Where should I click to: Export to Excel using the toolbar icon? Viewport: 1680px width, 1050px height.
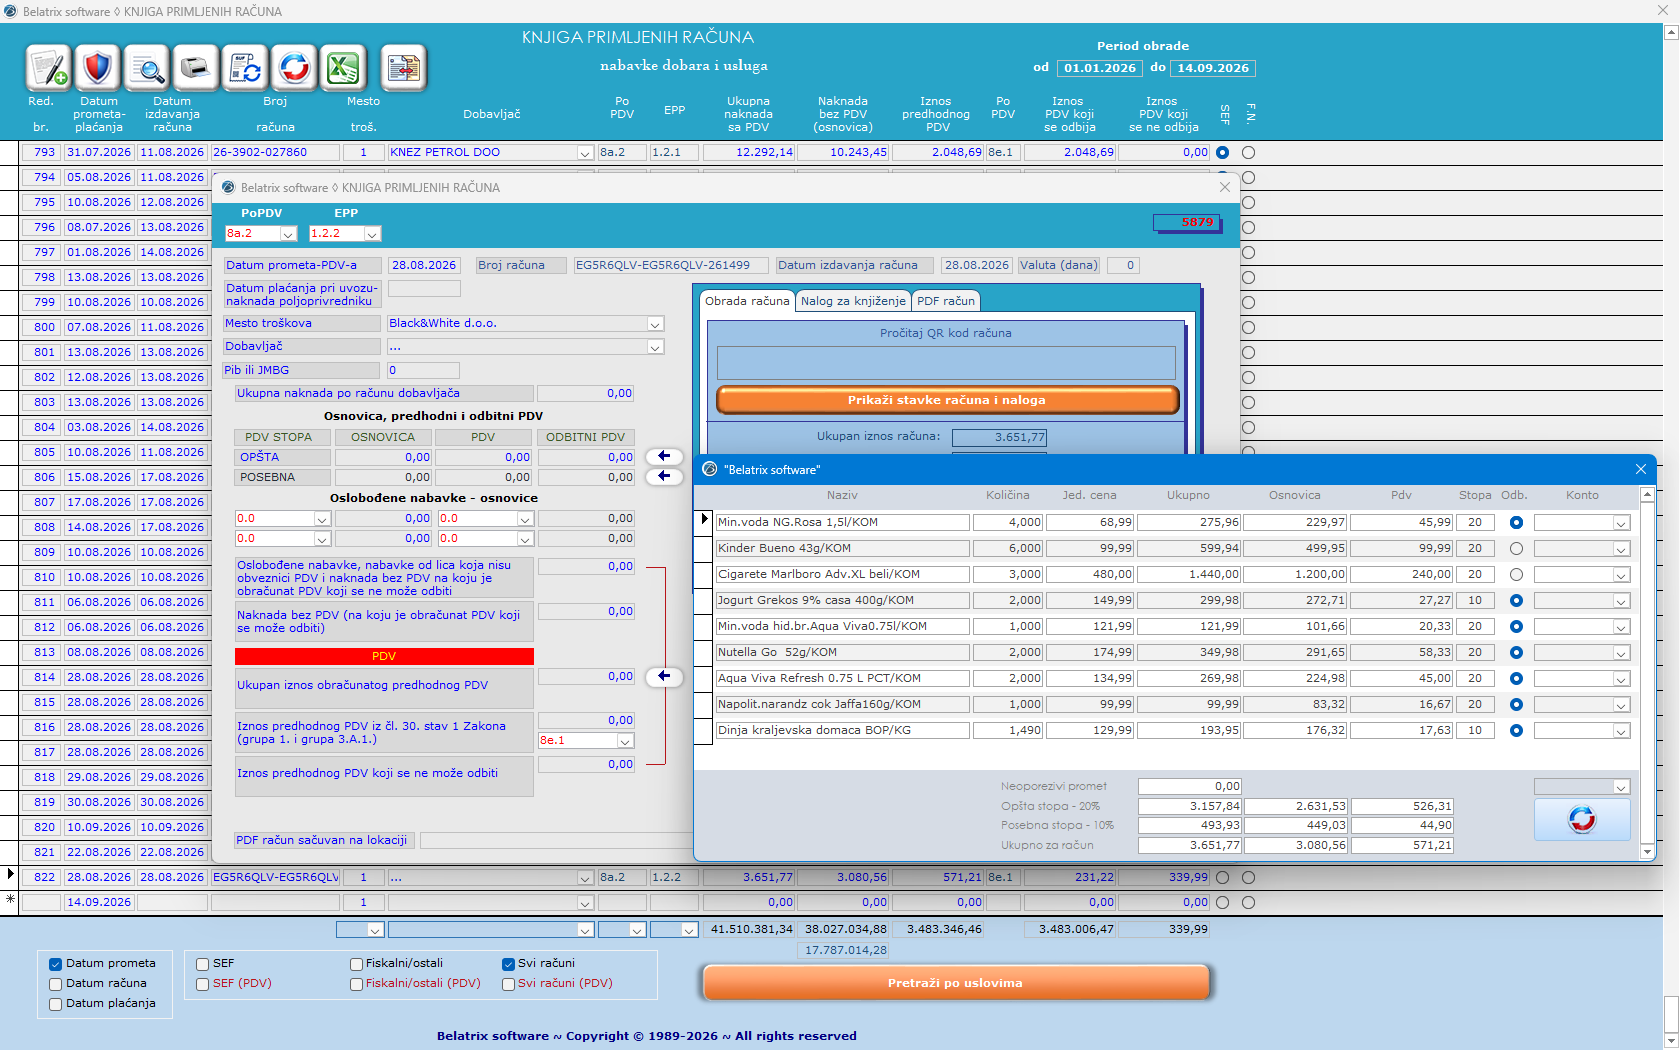tap(343, 68)
